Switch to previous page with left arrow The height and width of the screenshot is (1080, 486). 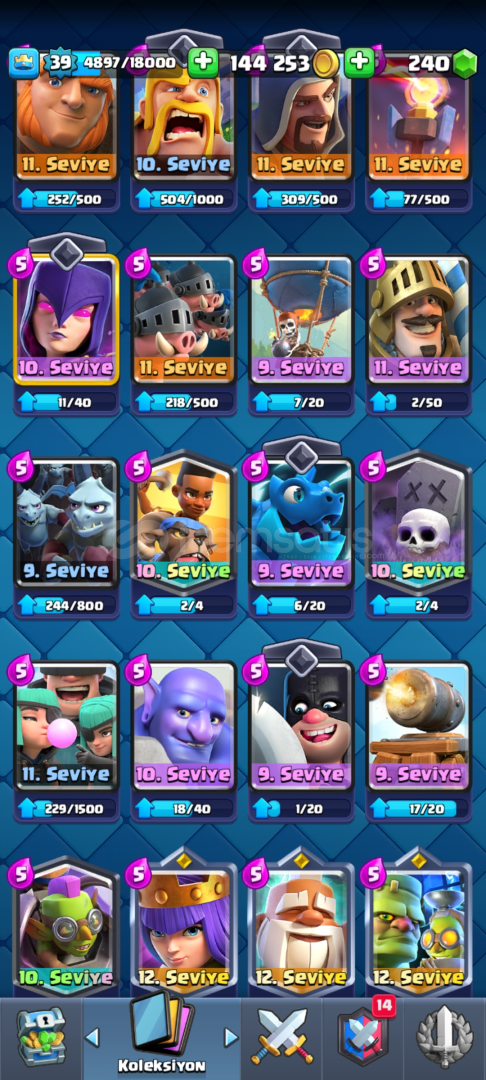92,1037
